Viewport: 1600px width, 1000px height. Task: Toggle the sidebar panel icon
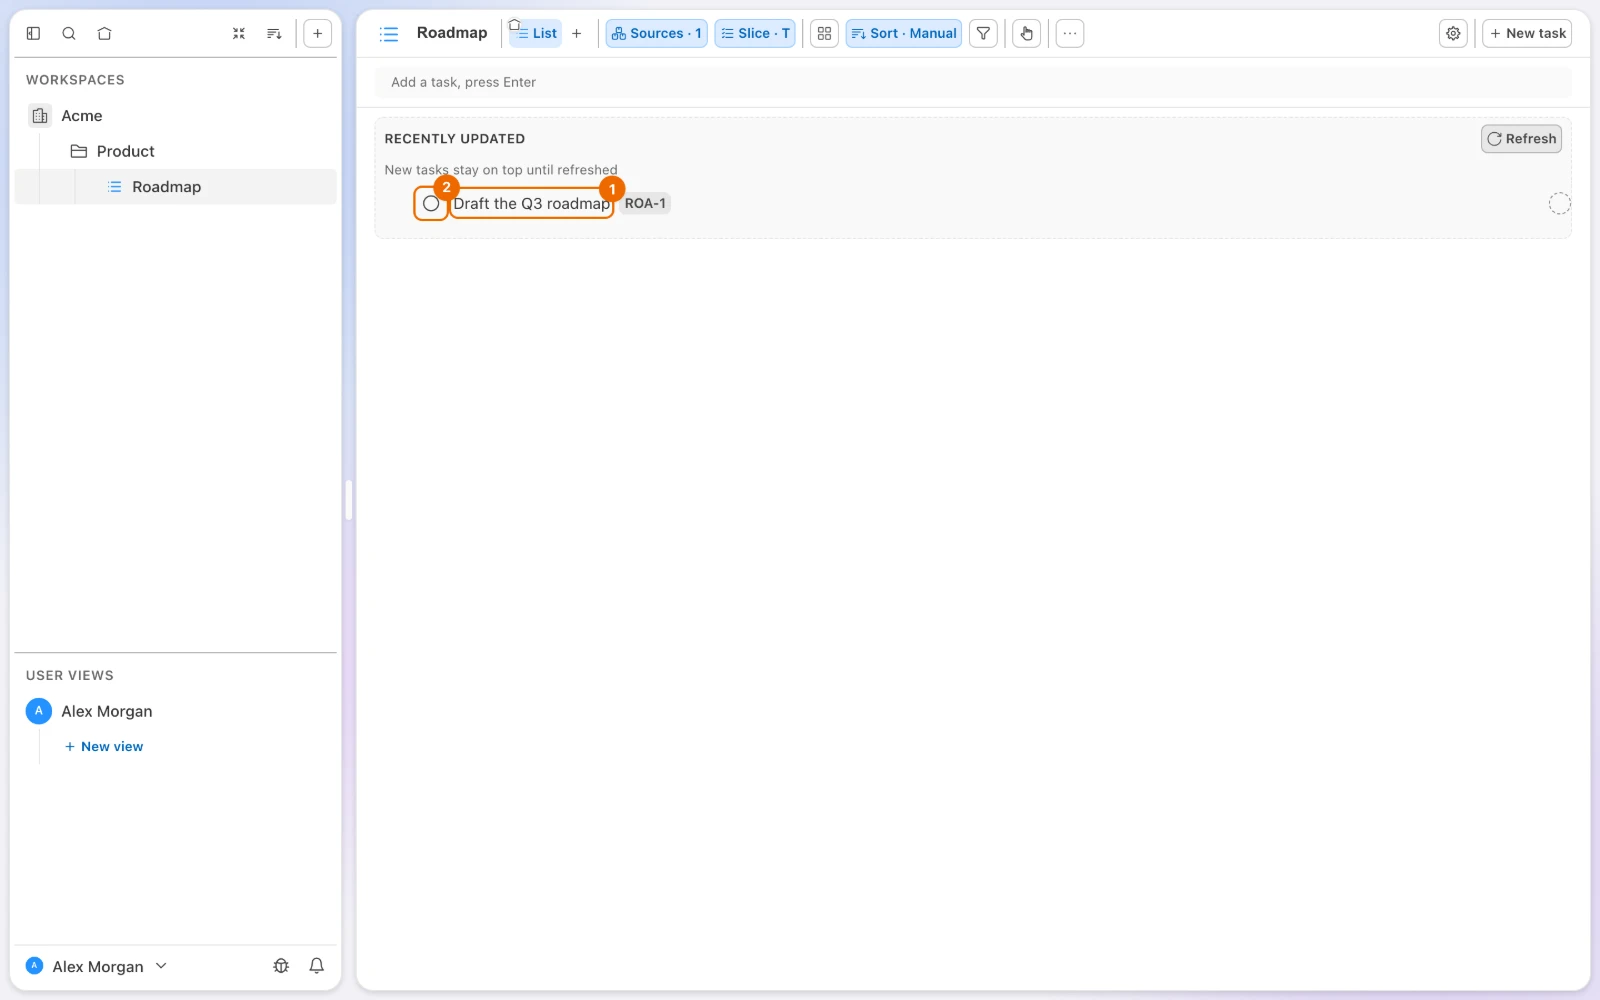click(33, 33)
